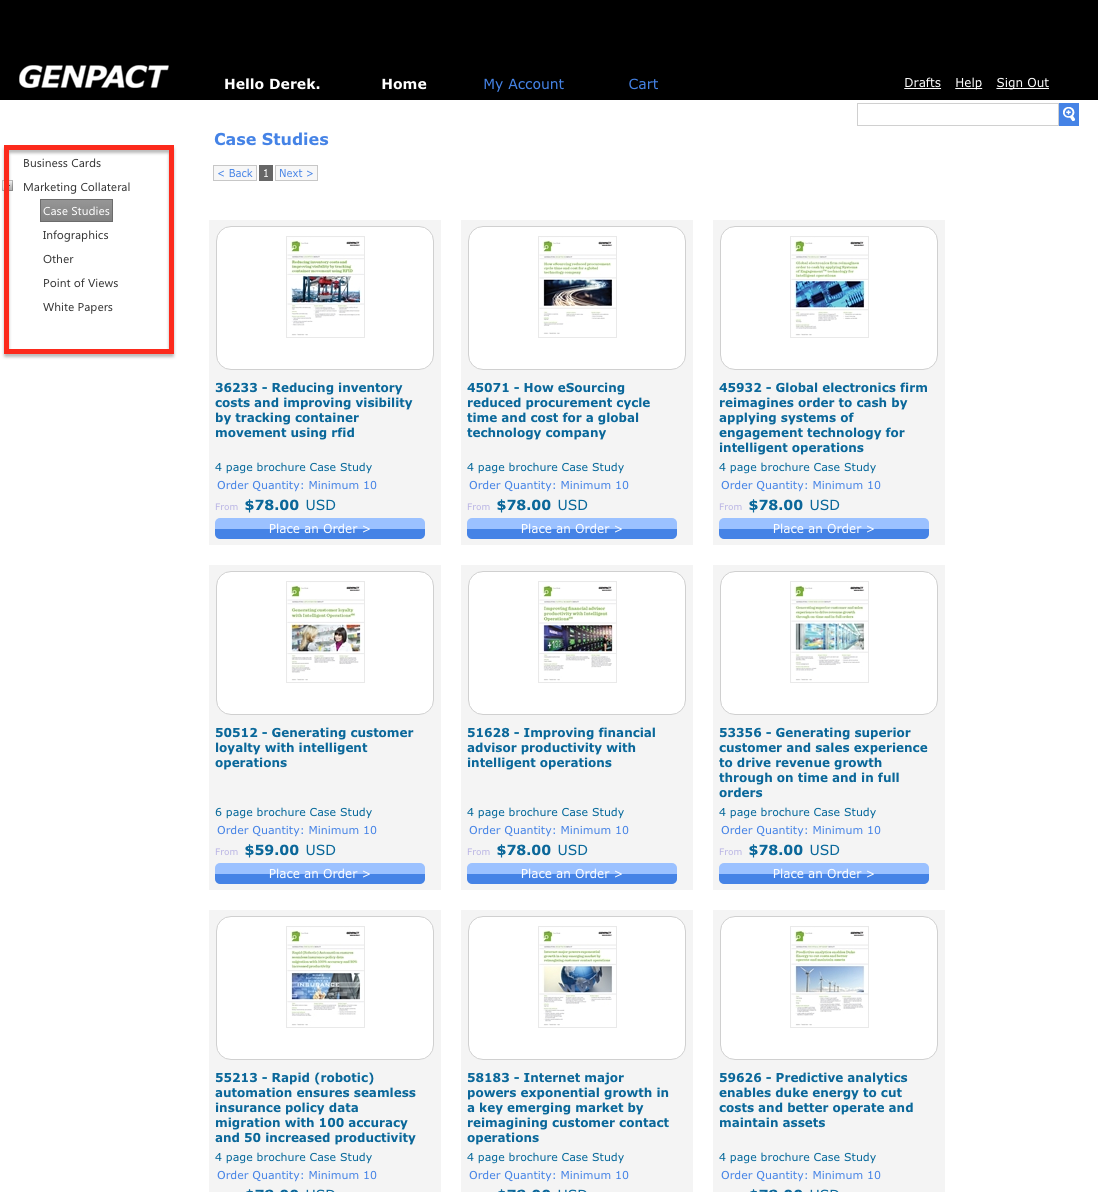Open Point of Views category
Viewport: 1098px width, 1192px height.
pyautogui.click(x=80, y=283)
